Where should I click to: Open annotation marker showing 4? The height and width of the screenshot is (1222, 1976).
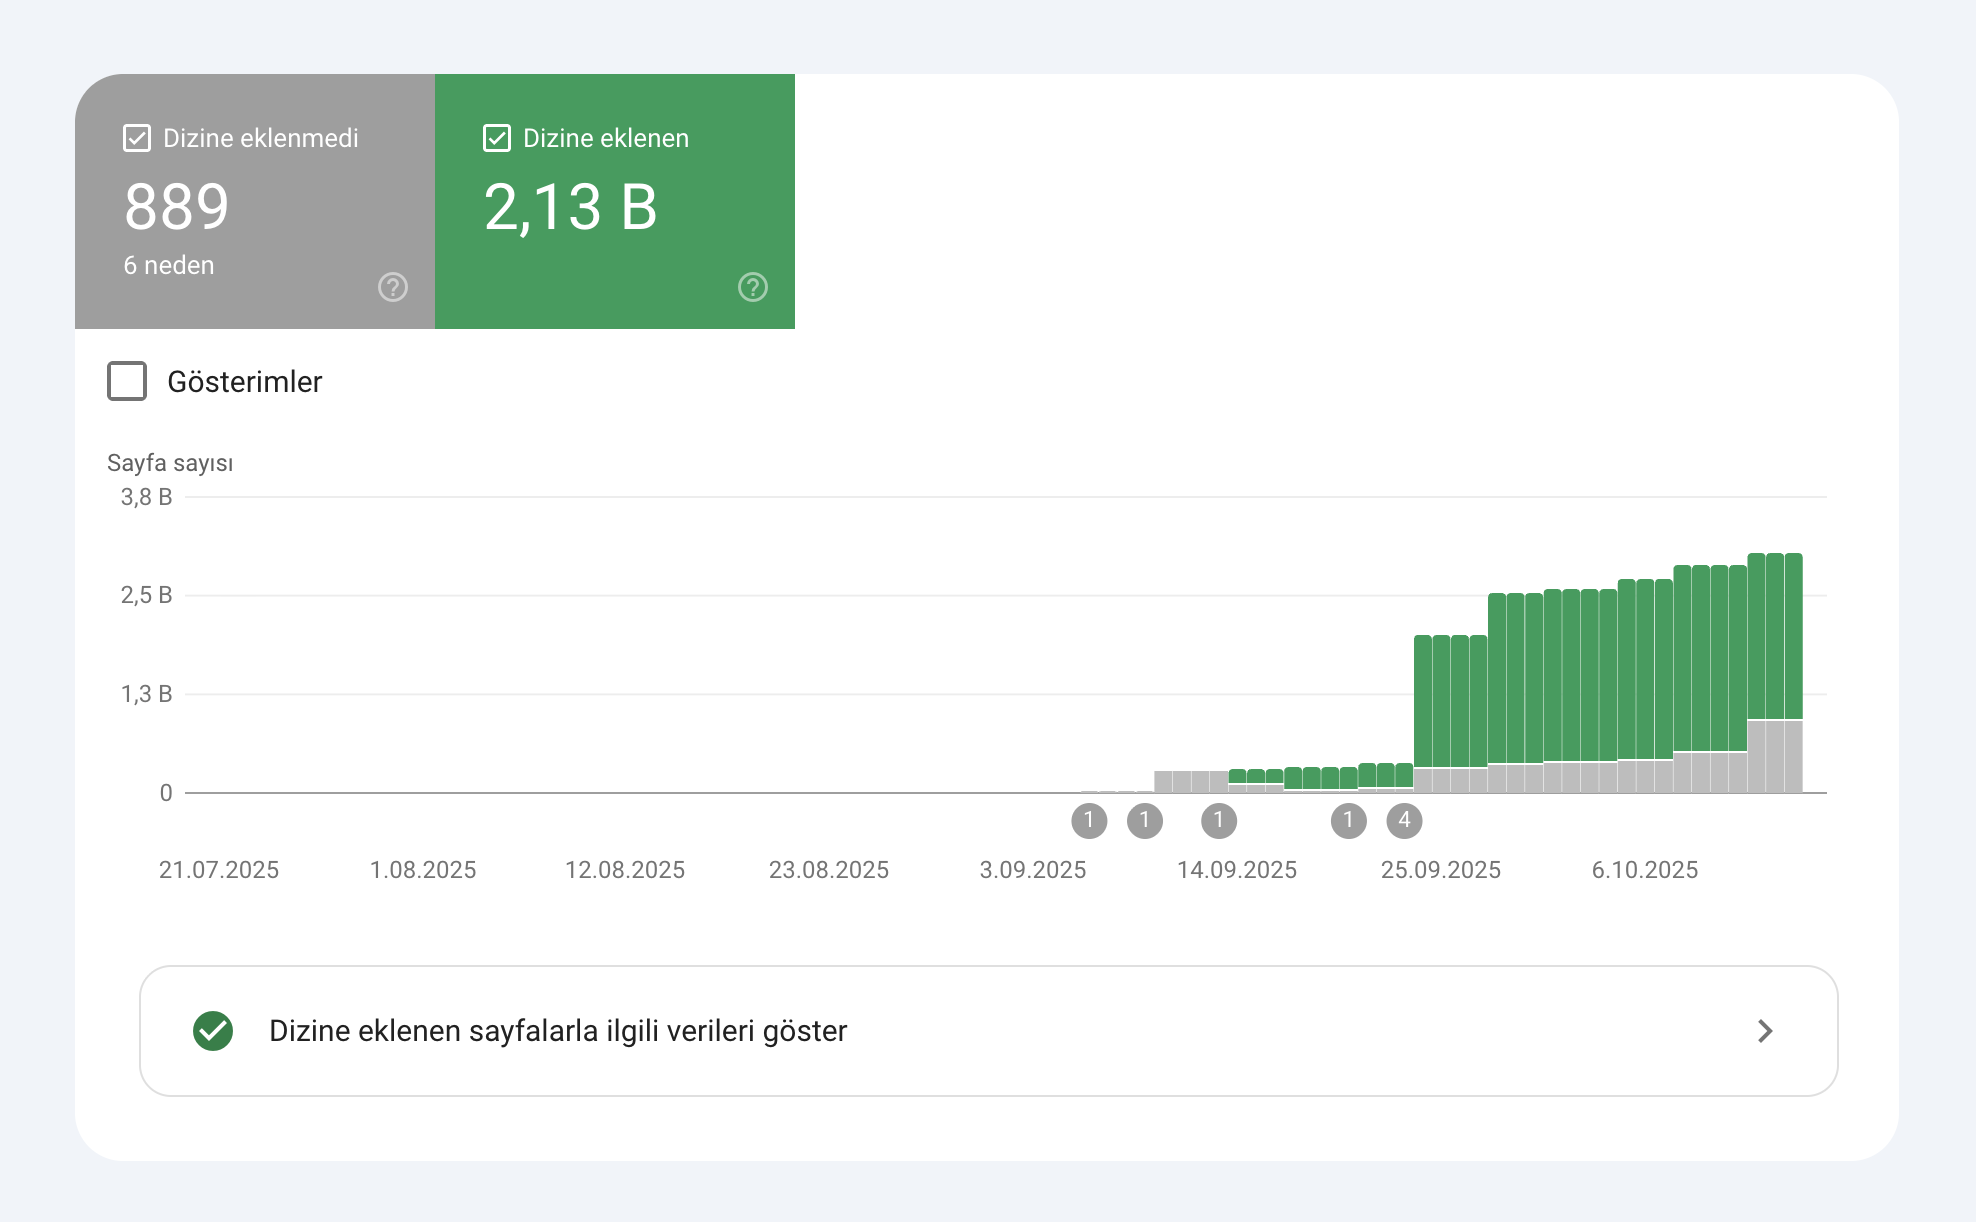click(1404, 821)
